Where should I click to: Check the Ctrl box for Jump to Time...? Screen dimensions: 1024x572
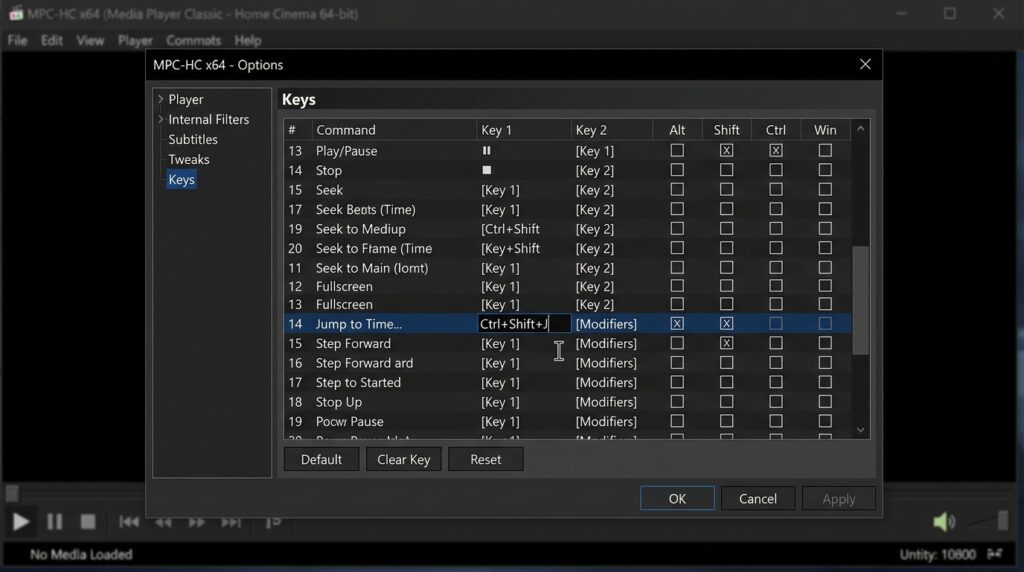[x=776, y=323]
